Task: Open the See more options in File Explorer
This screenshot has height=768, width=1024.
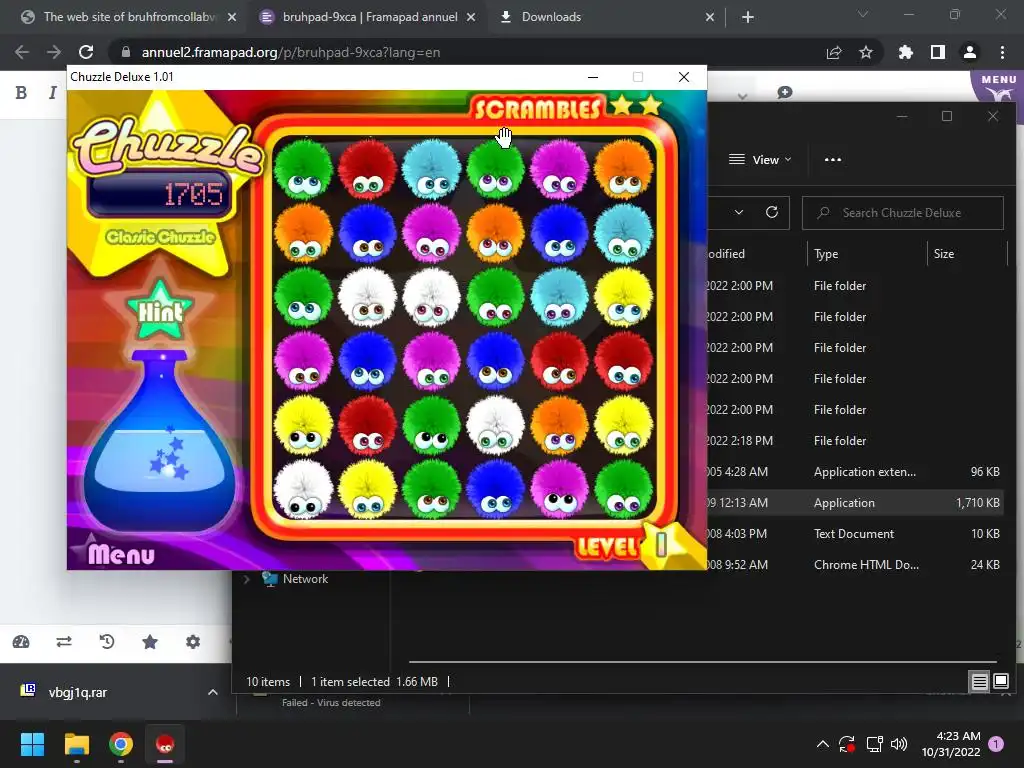Action: (x=833, y=159)
